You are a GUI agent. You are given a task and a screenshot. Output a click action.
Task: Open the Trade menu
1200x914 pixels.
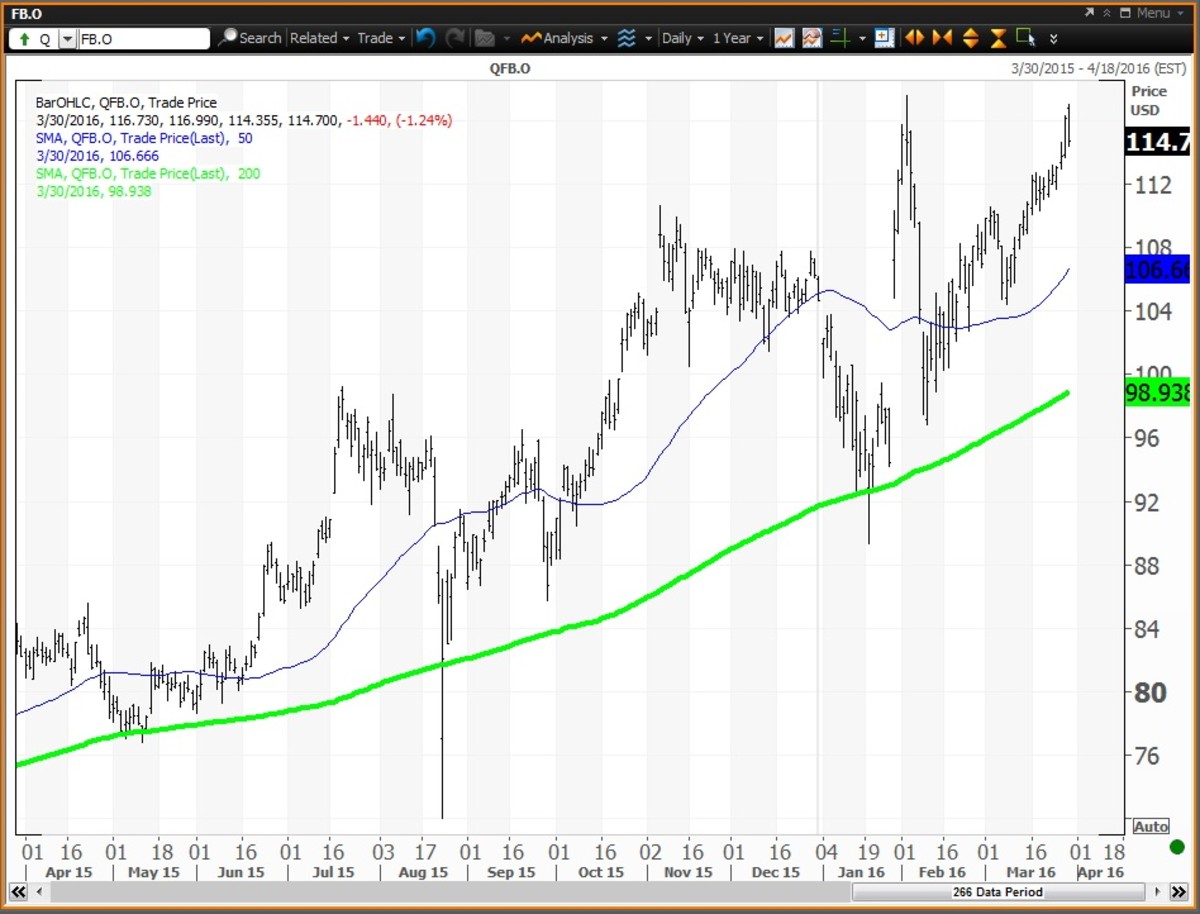pyautogui.click(x=381, y=38)
